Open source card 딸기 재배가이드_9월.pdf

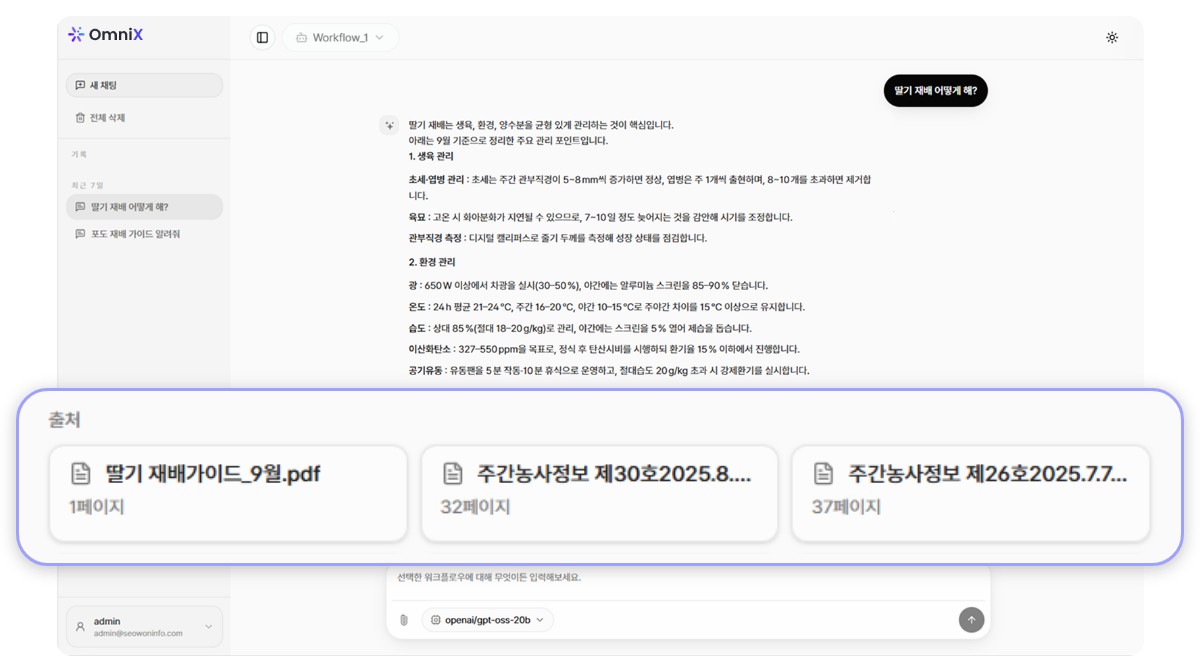pyautogui.click(x=228, y=493)
